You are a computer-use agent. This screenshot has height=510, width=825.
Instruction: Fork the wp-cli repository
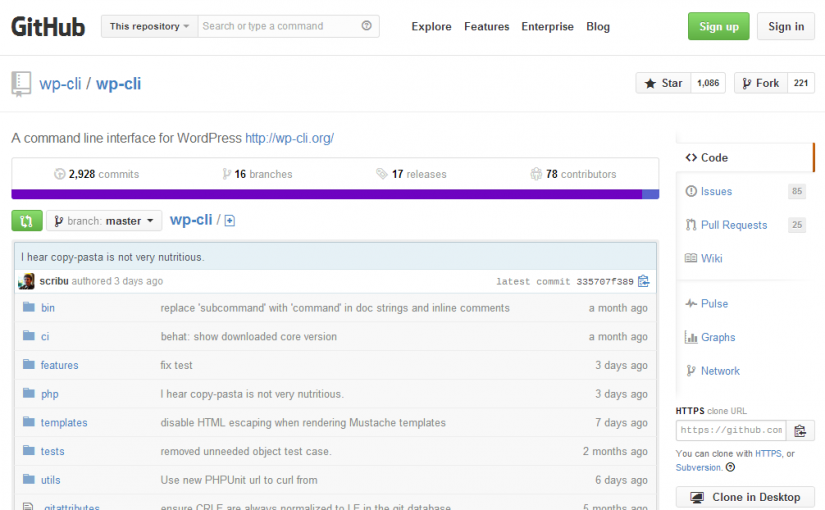coord(761,83)
